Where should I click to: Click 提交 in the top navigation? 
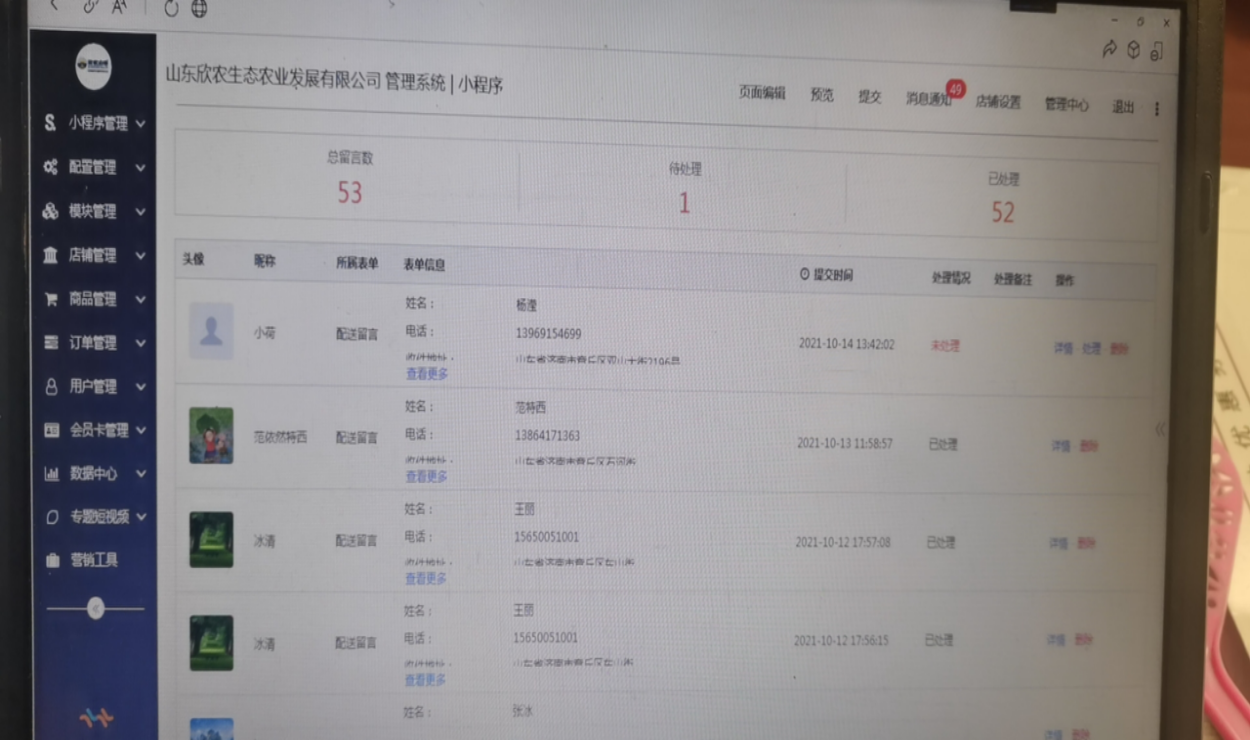tap(870, 97)
